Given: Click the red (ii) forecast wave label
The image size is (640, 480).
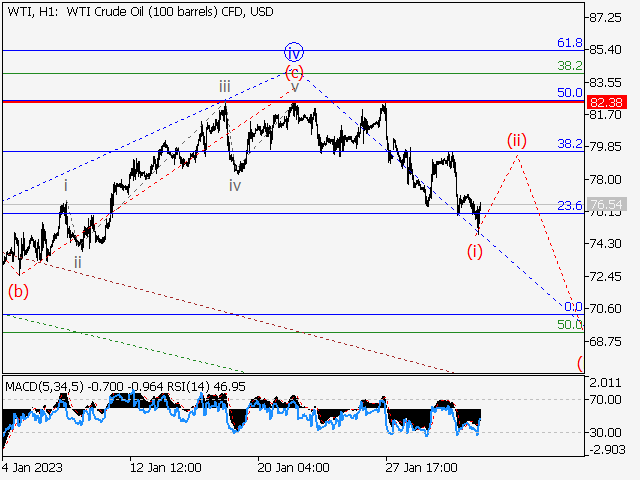Looking at the screenshot, I should (x=517, y=140).
